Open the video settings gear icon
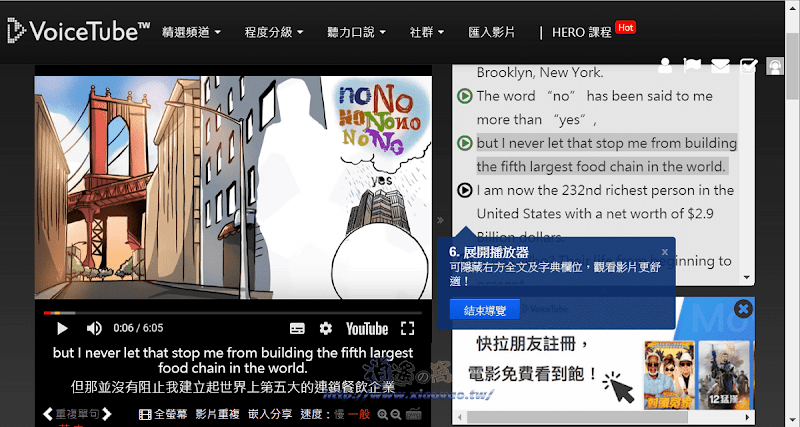 click(x=326, y=329)
